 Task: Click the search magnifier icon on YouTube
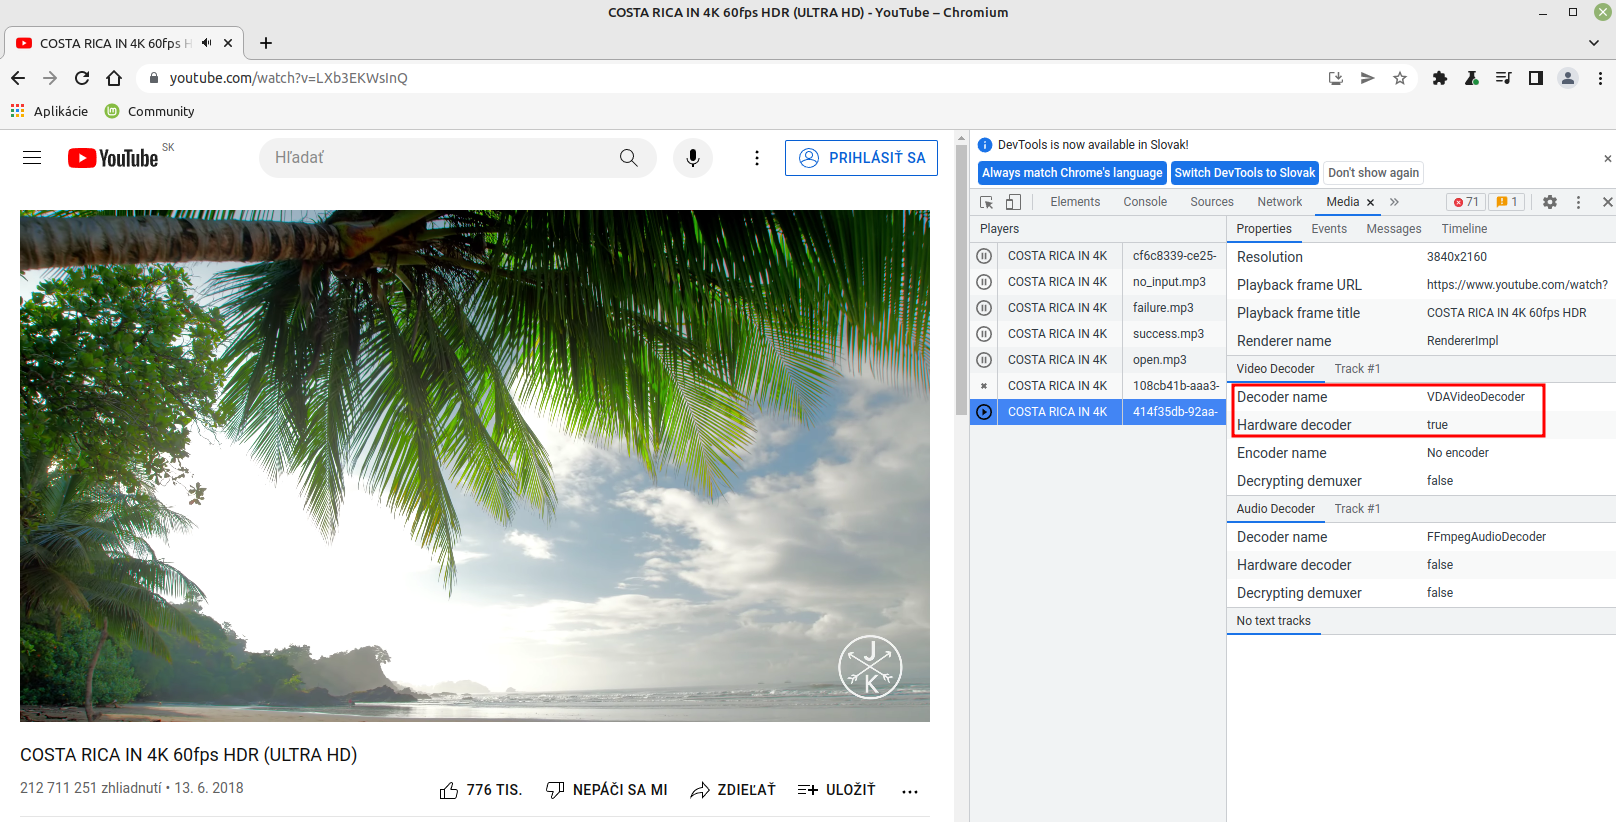[x=628, y=158]
